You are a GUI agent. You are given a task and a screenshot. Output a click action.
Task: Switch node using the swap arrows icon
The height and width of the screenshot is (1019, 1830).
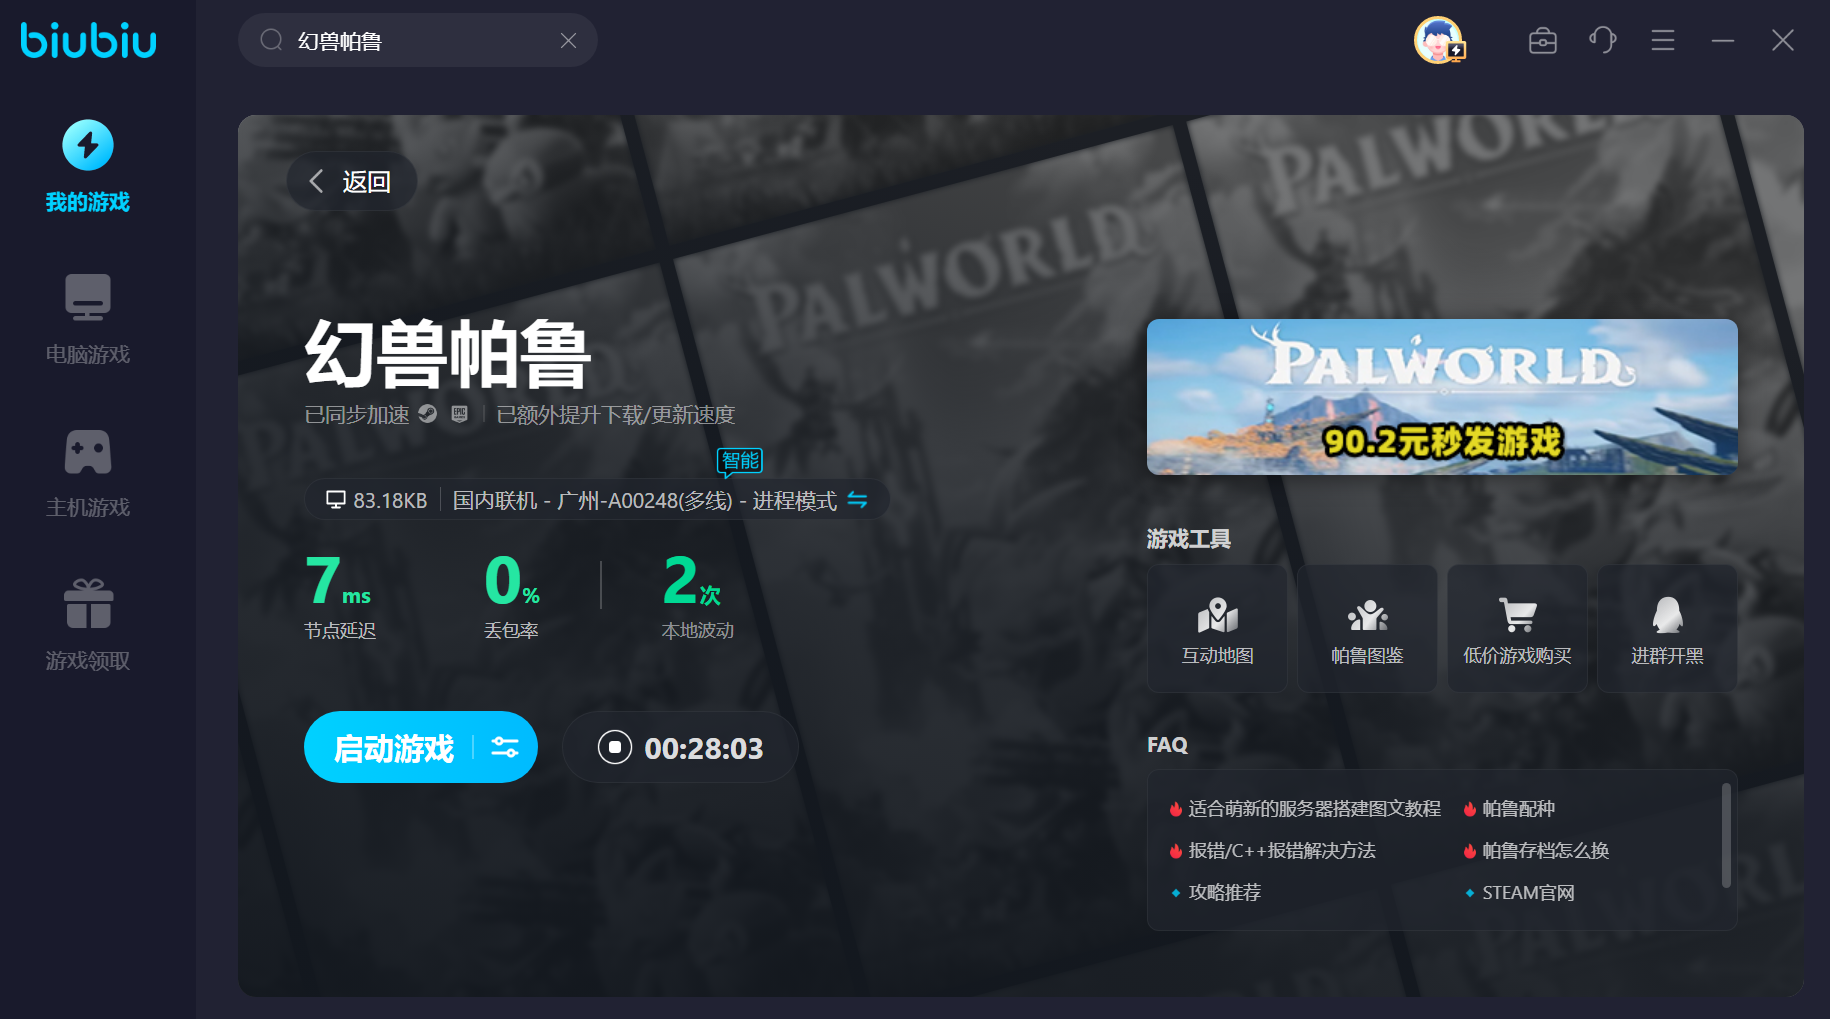[857, 500]
